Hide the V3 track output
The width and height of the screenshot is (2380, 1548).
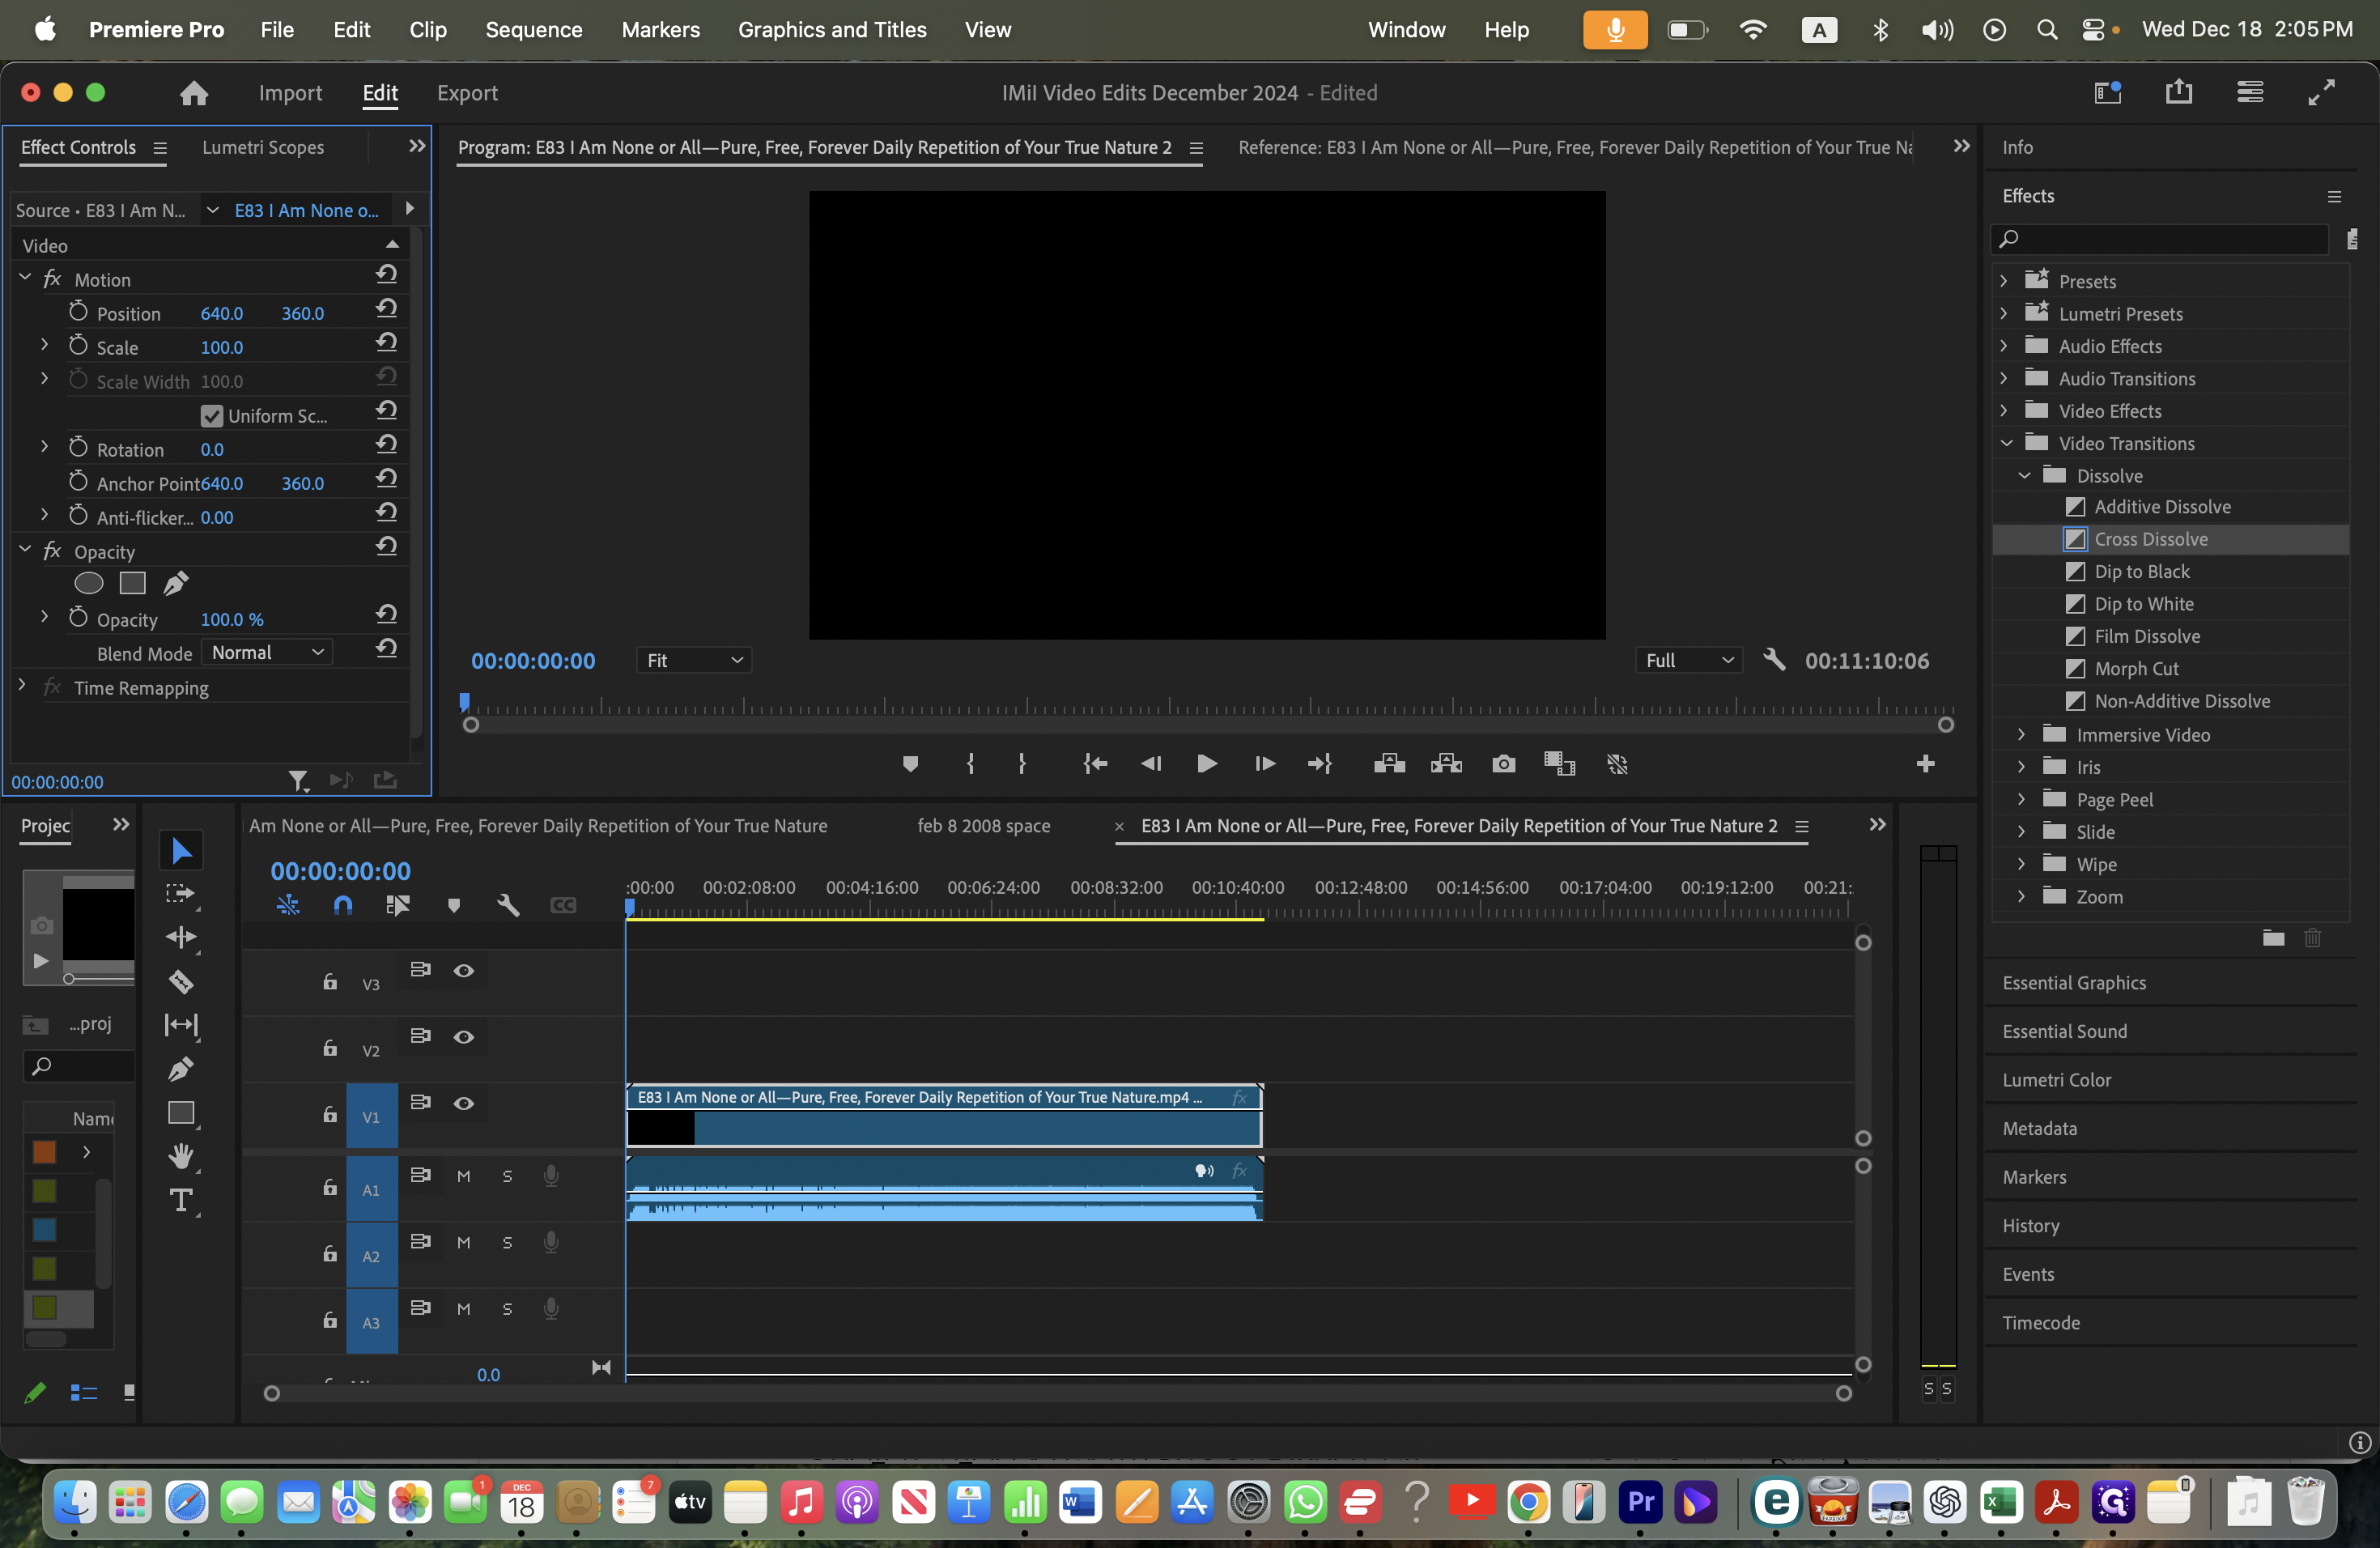(x=464, y=971)
